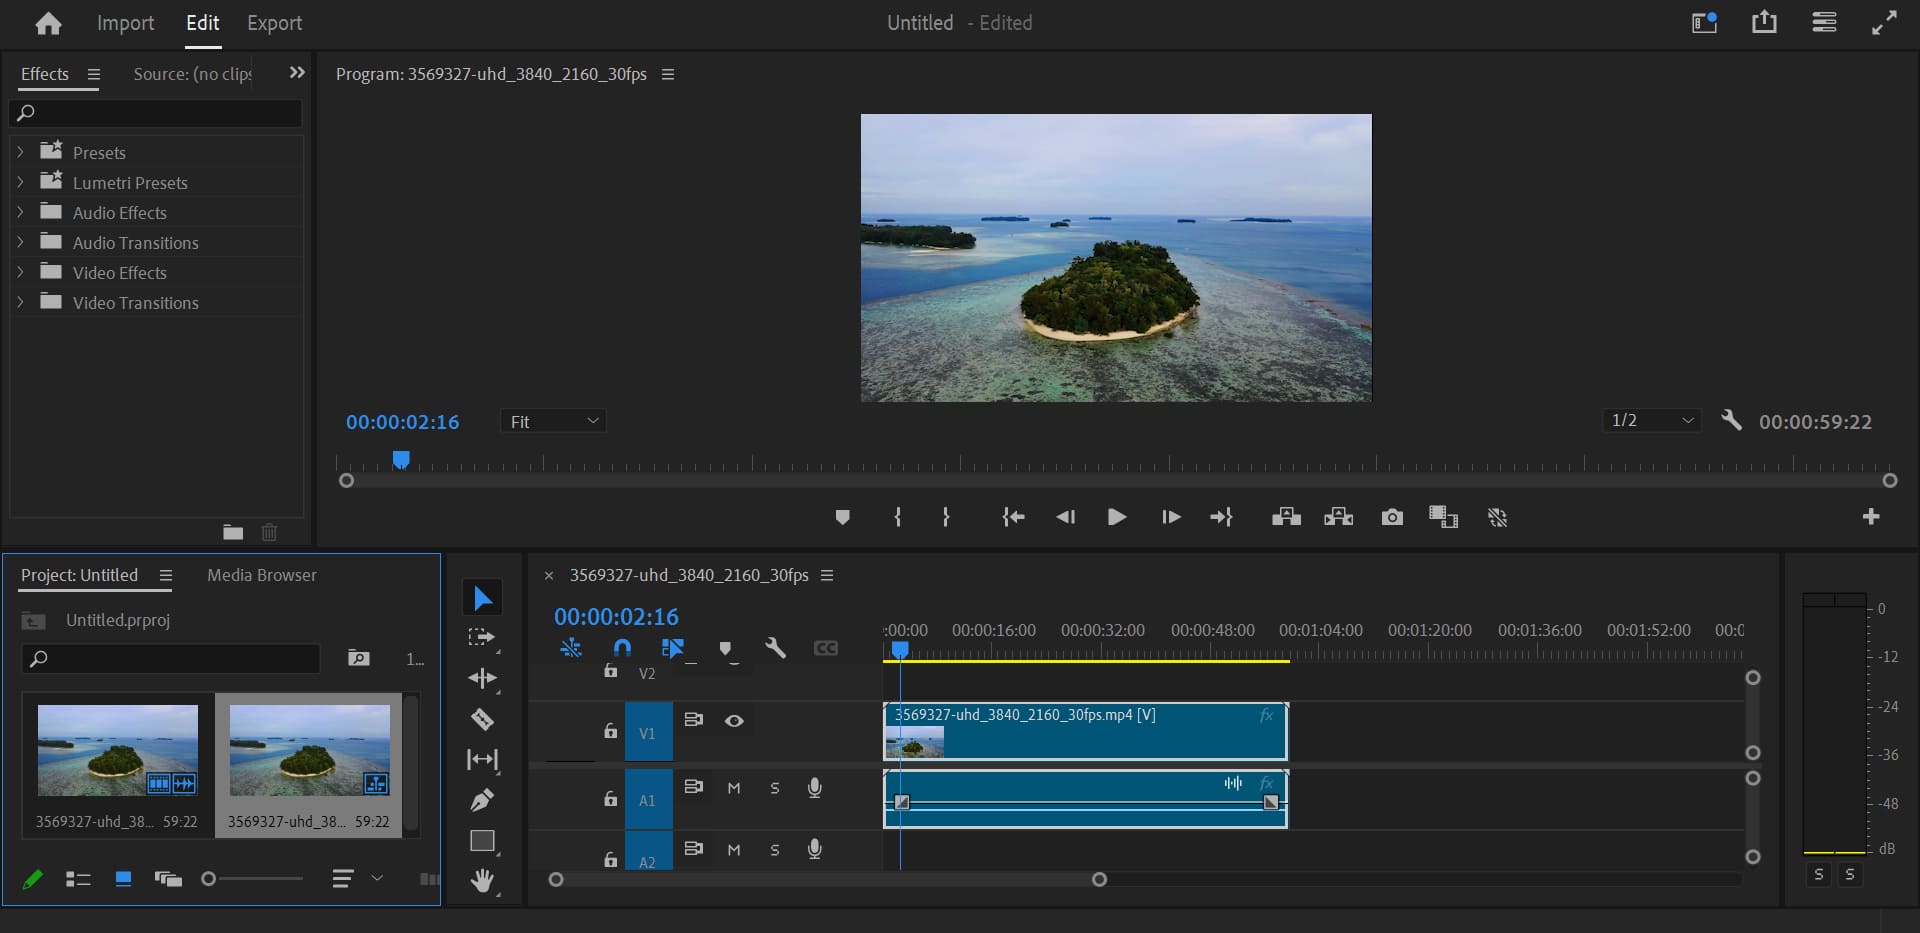
Task: Open Project panel sort icons dropdown
Action: pyautogui.click(x=358, y=878)
